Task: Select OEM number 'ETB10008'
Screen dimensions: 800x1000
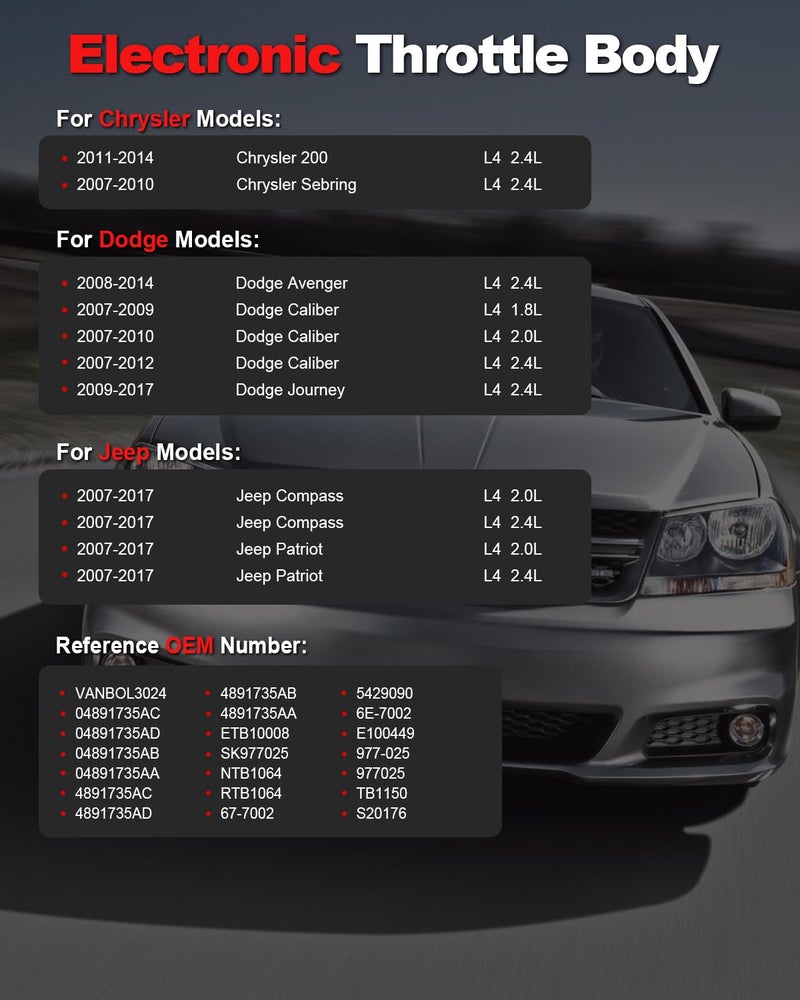Action: pos(255,733)
